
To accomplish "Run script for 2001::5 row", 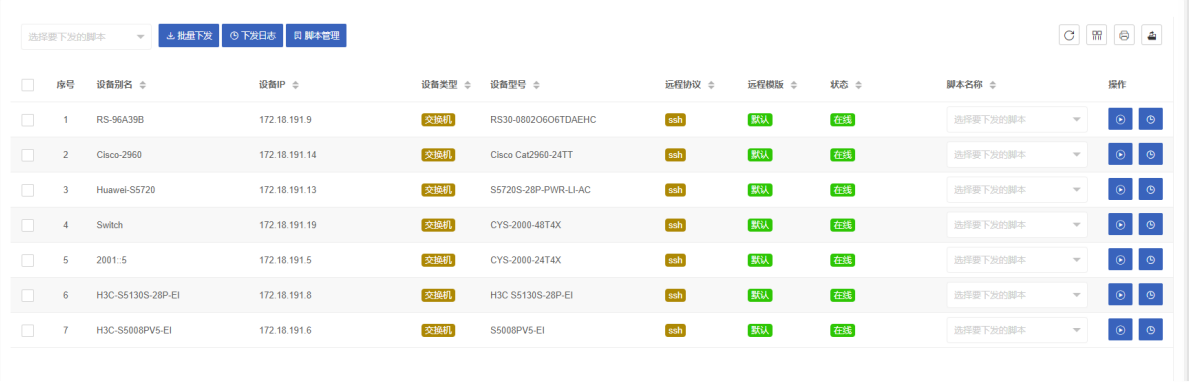I will 1120,260.
